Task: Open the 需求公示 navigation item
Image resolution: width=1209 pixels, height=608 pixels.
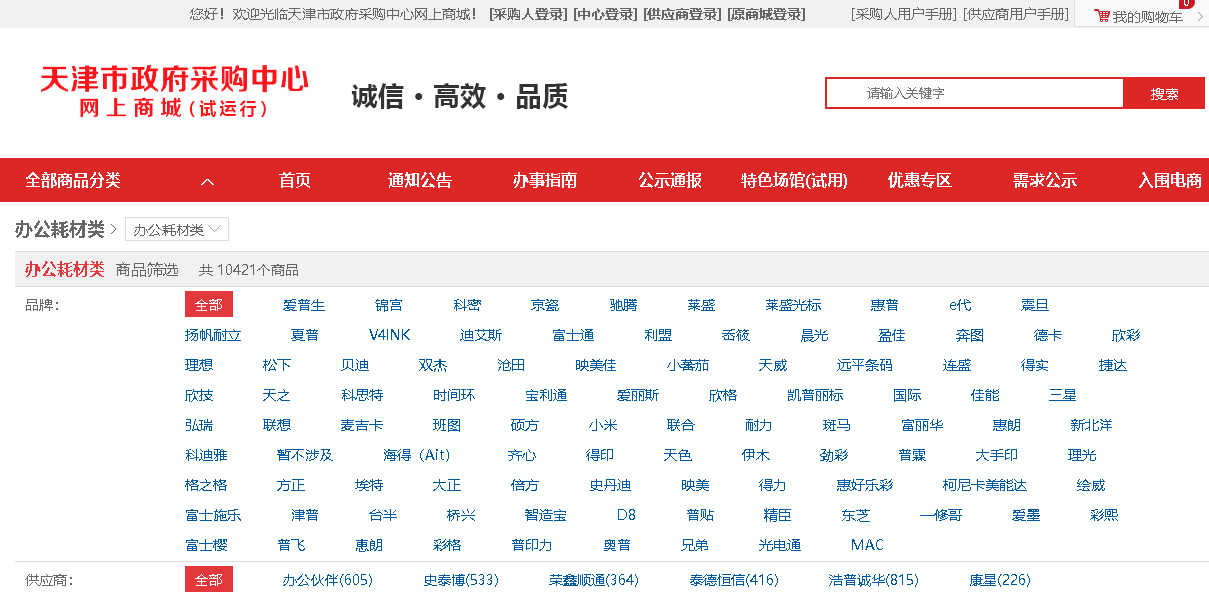Action: coord(1045,181)
